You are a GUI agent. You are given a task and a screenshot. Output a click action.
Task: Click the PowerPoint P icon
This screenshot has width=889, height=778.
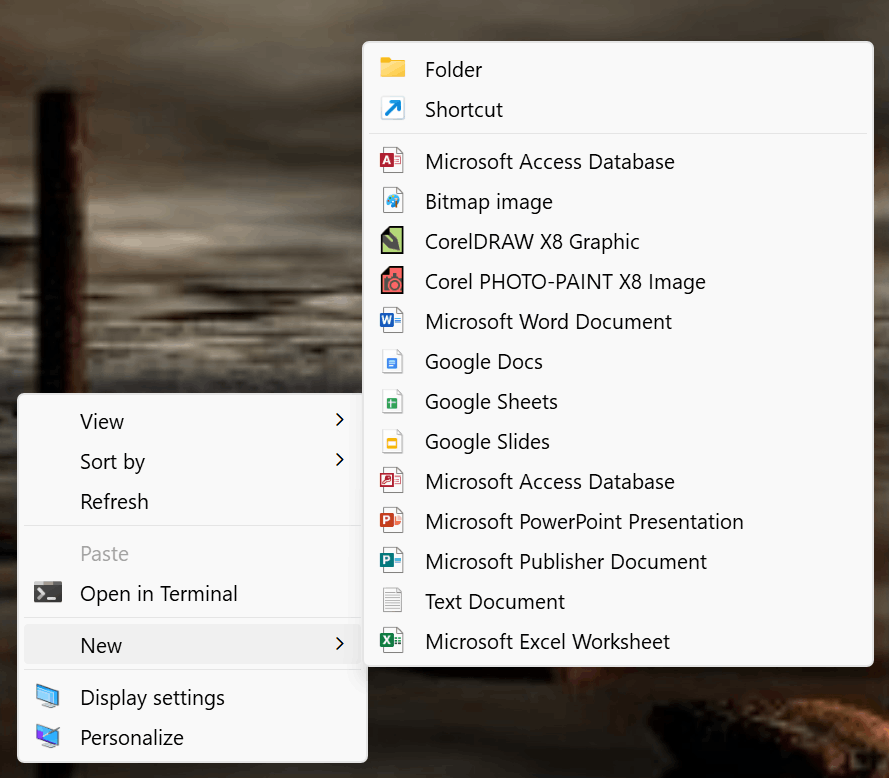[392, 521]
